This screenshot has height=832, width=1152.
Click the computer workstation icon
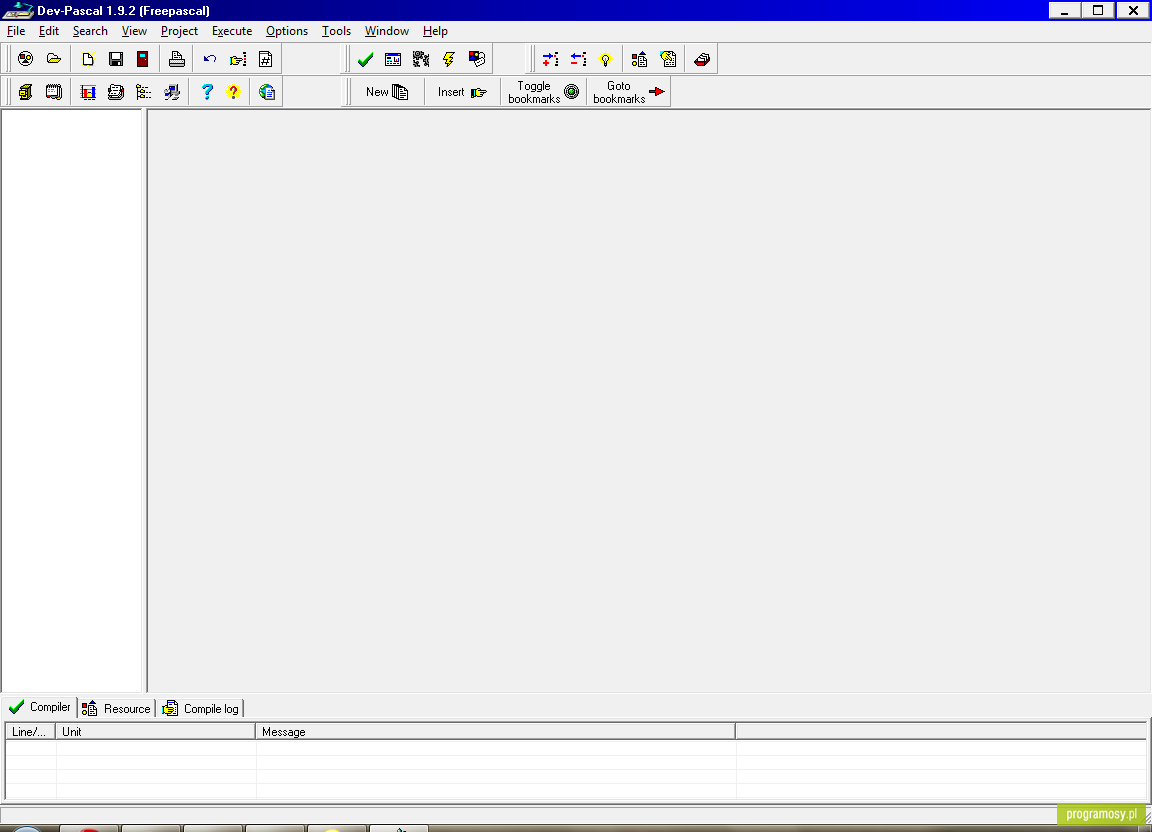click(x=172, y=92)
